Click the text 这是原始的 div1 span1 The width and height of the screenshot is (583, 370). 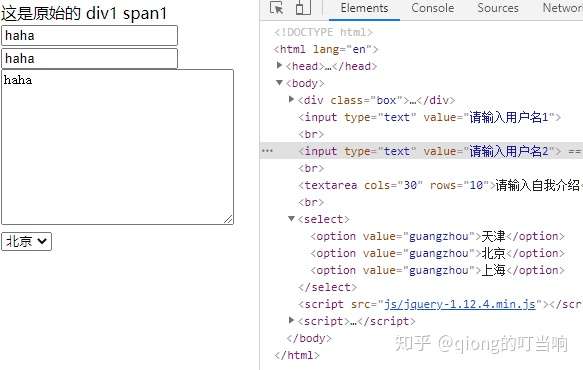(x=84, y=13)
